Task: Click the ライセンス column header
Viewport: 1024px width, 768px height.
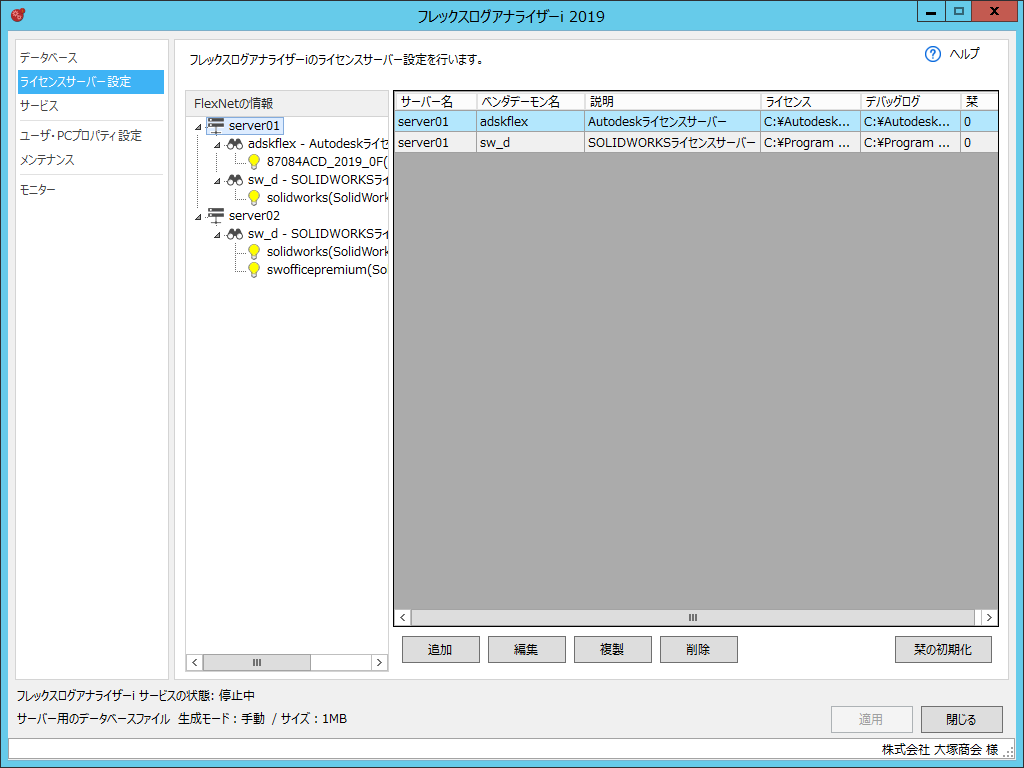Action: coord(810,102)
